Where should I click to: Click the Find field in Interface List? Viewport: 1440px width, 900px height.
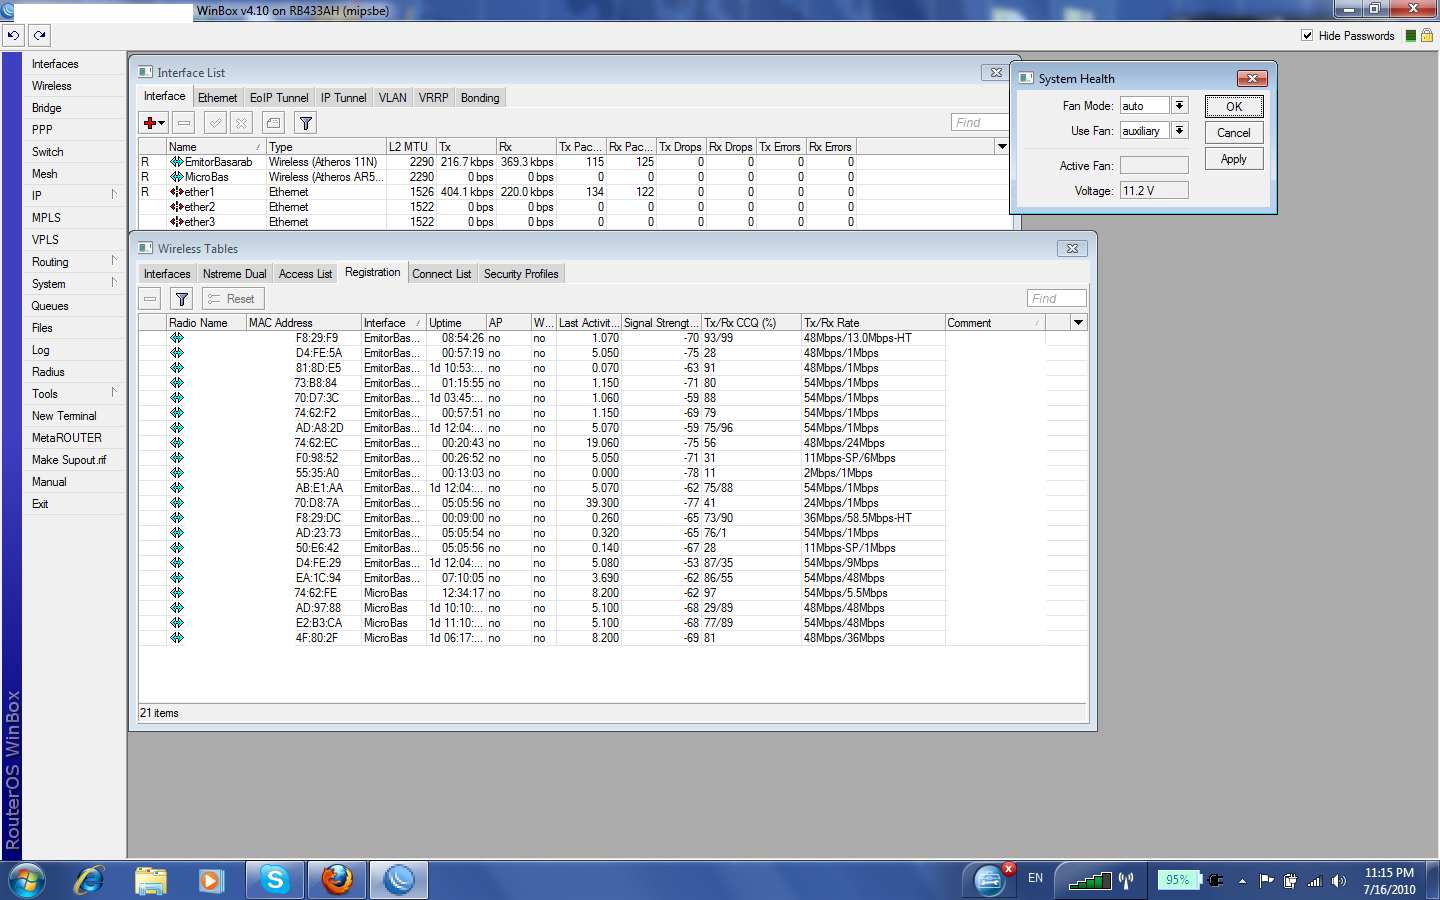(980, 122)
